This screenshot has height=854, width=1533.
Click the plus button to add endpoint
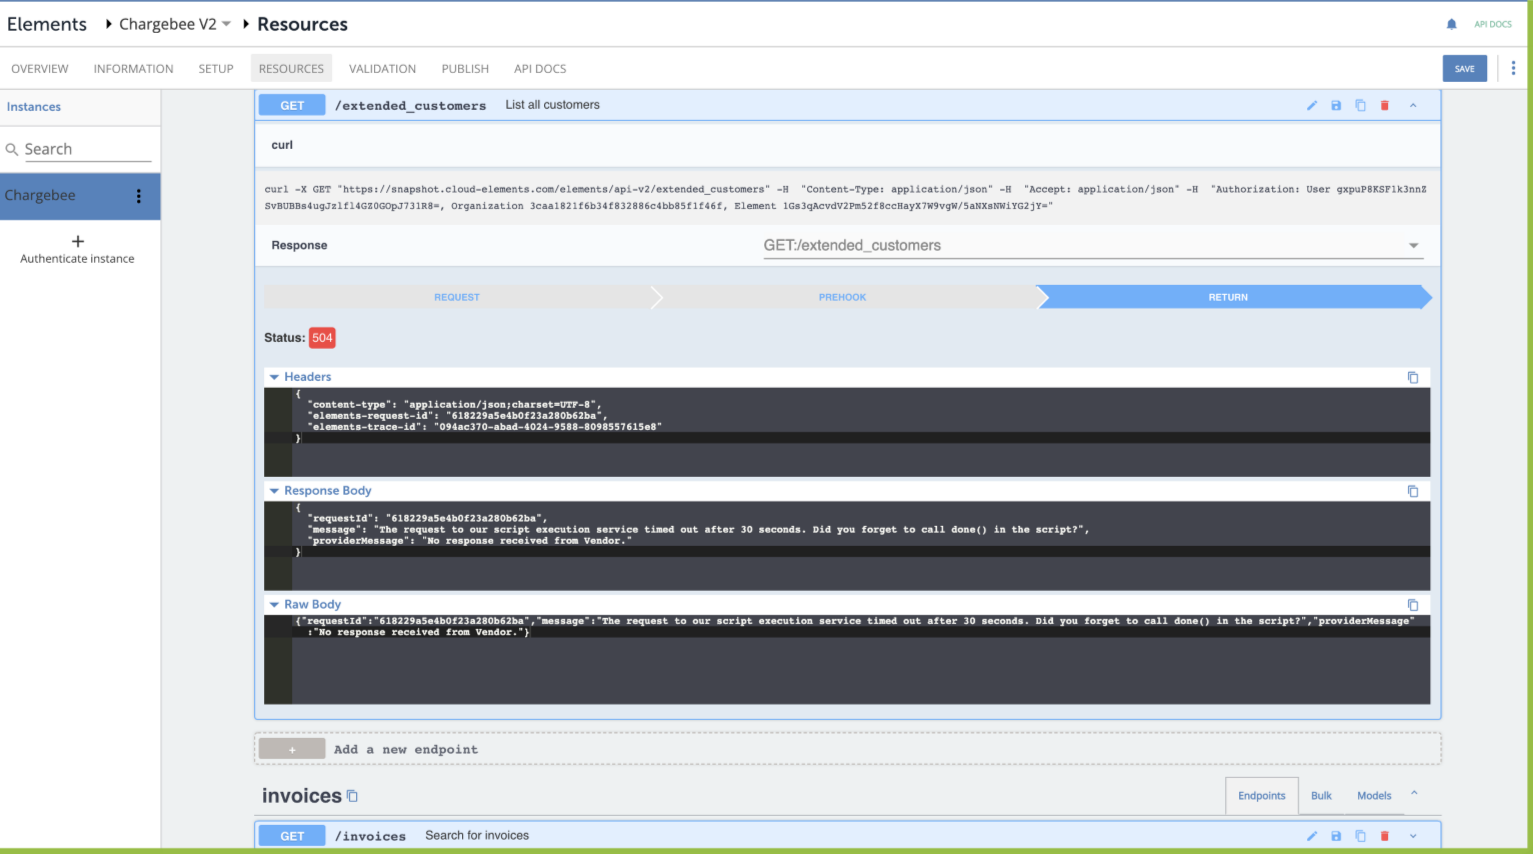point(292,749)
